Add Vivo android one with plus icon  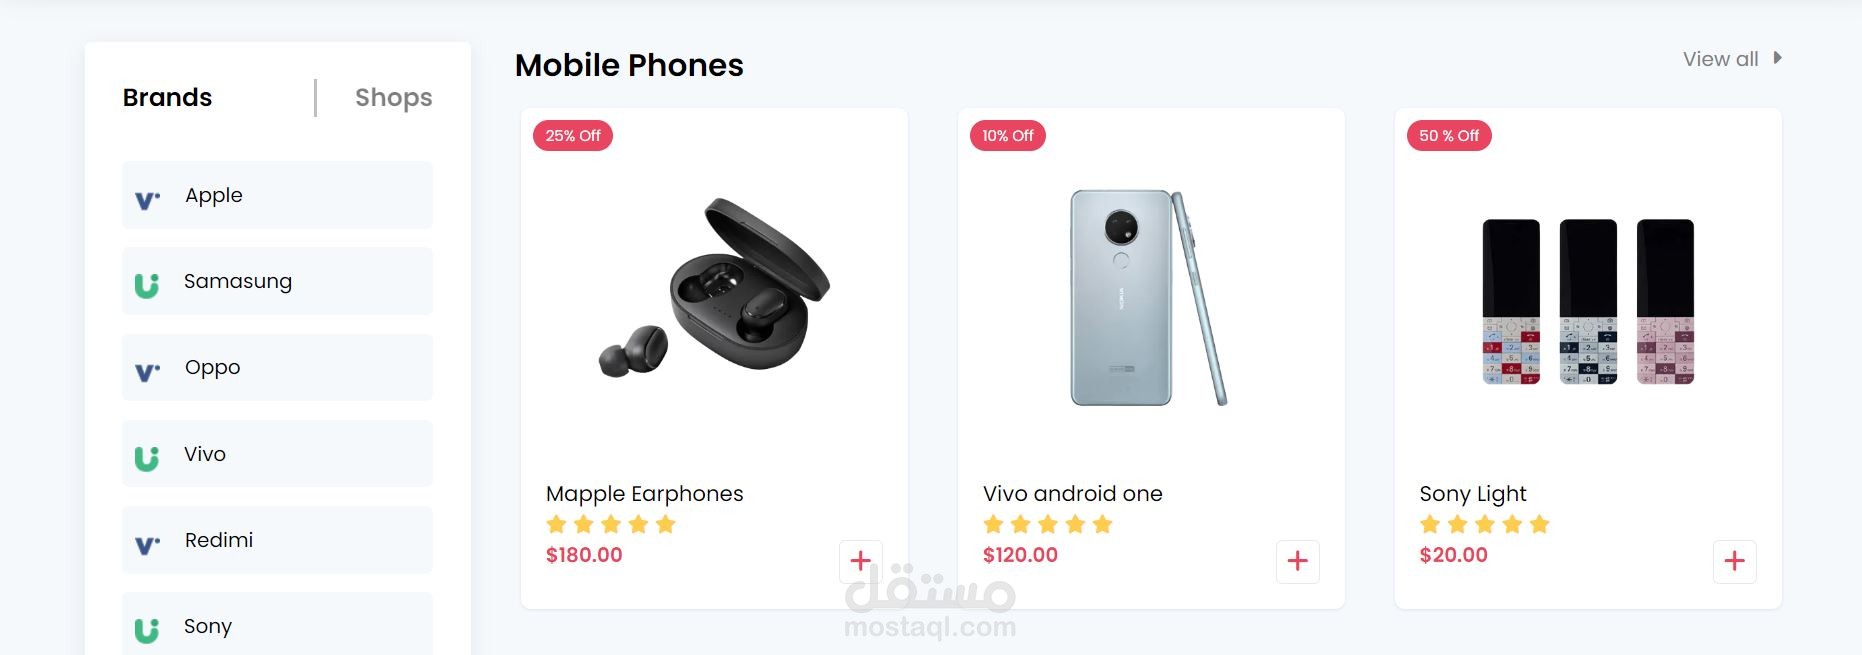[x=1297, y=561]
